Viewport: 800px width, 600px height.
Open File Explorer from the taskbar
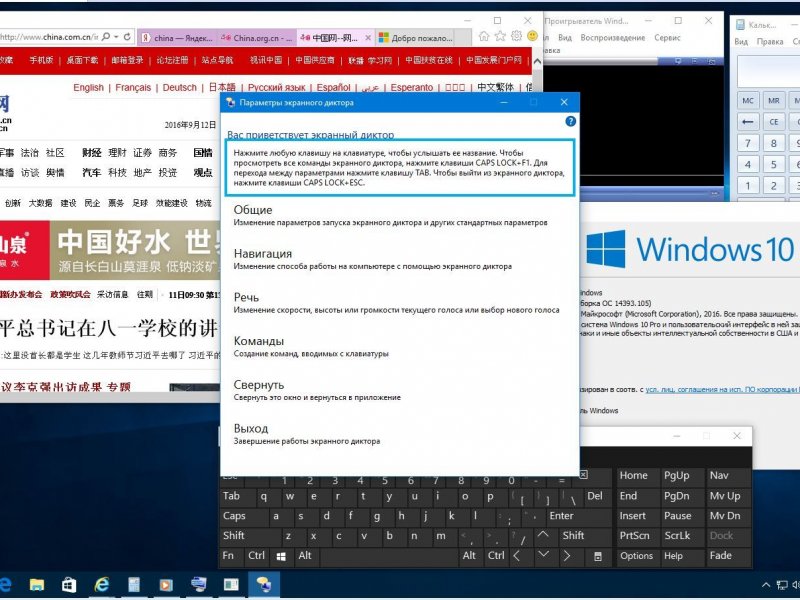coord(36,585)
